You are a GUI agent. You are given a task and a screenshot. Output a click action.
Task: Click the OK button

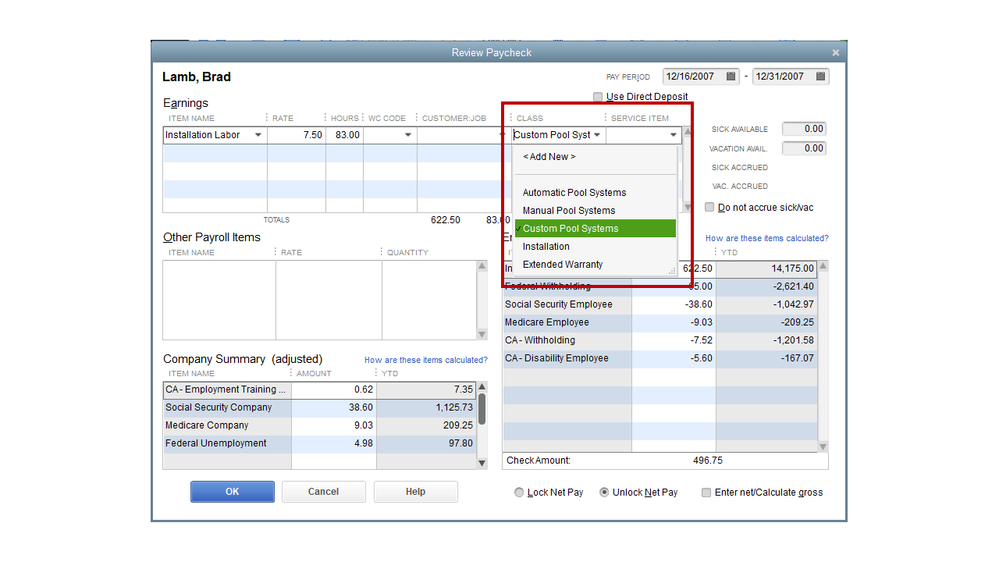(x=232, y=492)
